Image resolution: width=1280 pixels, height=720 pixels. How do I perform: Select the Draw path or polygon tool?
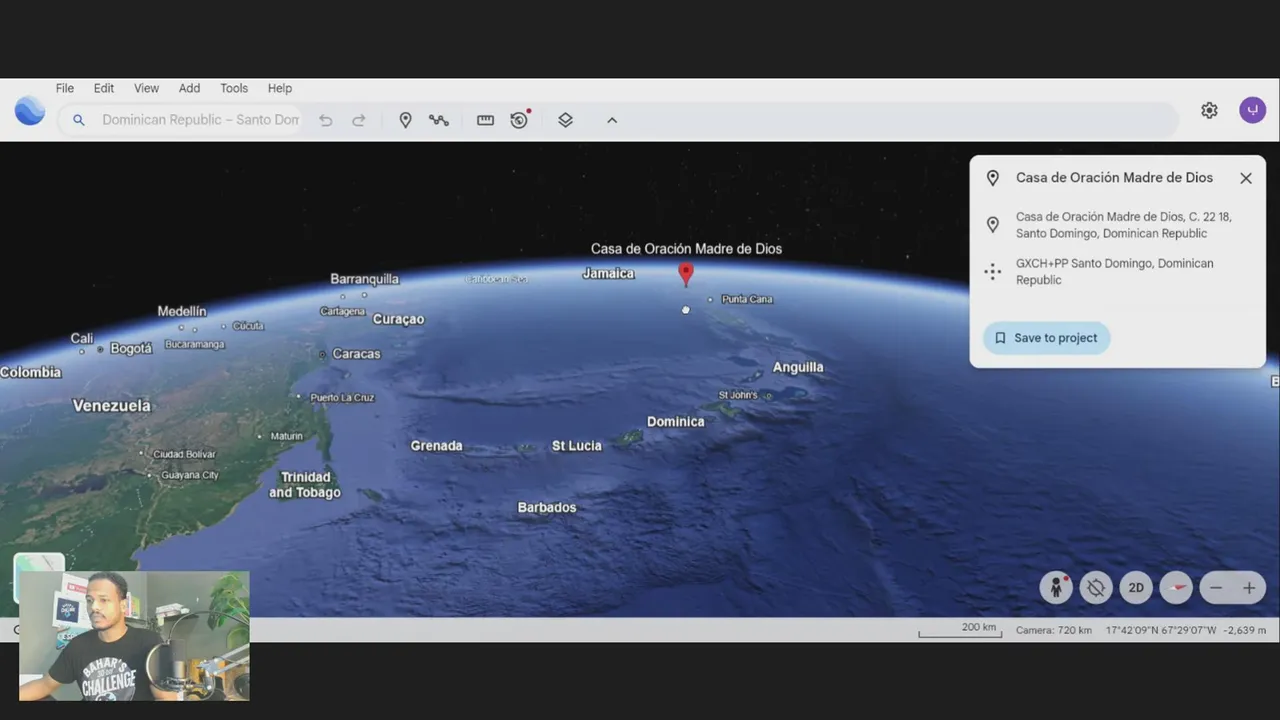tap(439, 120)
